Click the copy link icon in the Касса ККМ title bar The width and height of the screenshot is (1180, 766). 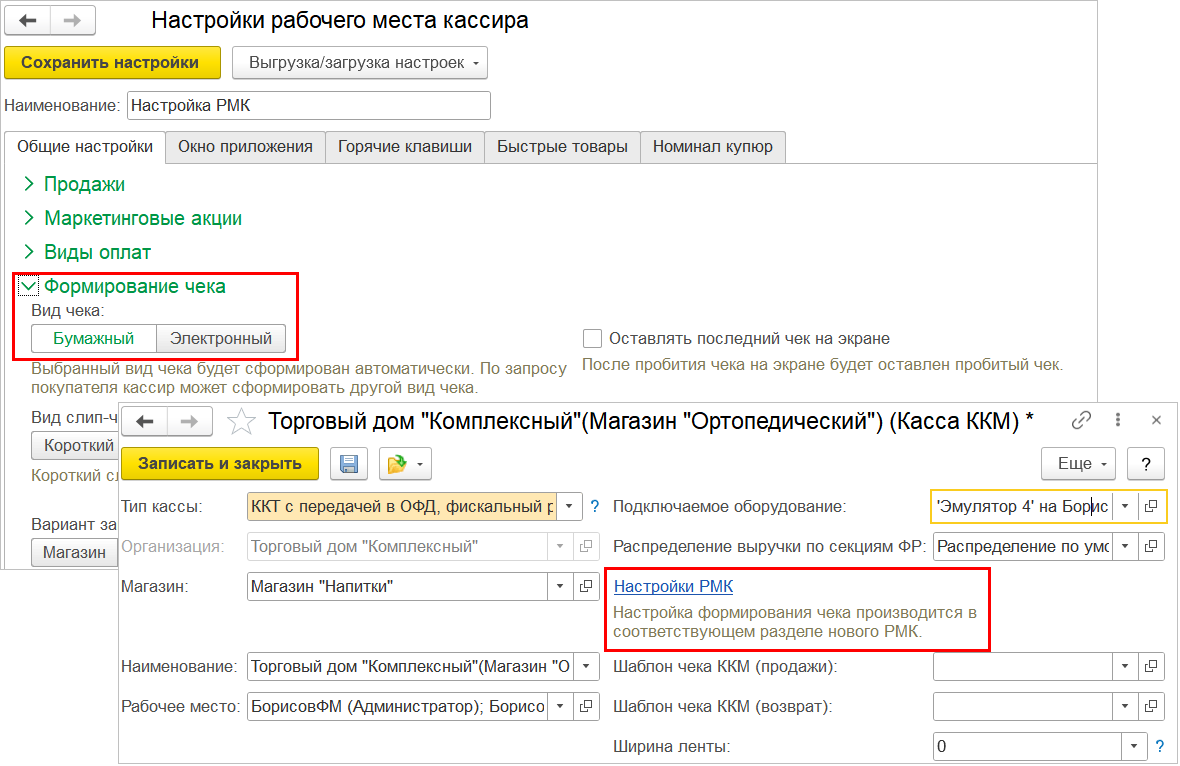[x=1080, y=420]
